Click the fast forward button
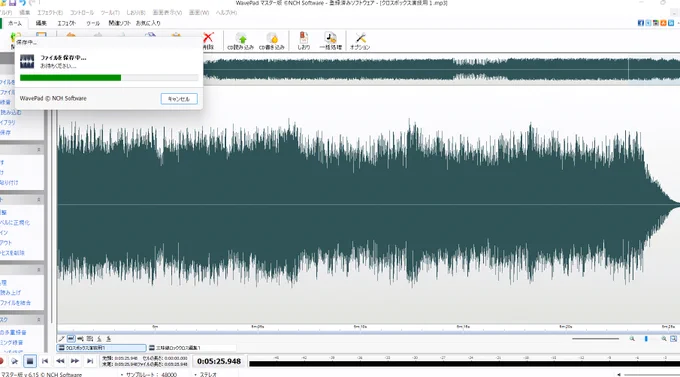This screenshot has height=377, width=680. coord(75,361)
